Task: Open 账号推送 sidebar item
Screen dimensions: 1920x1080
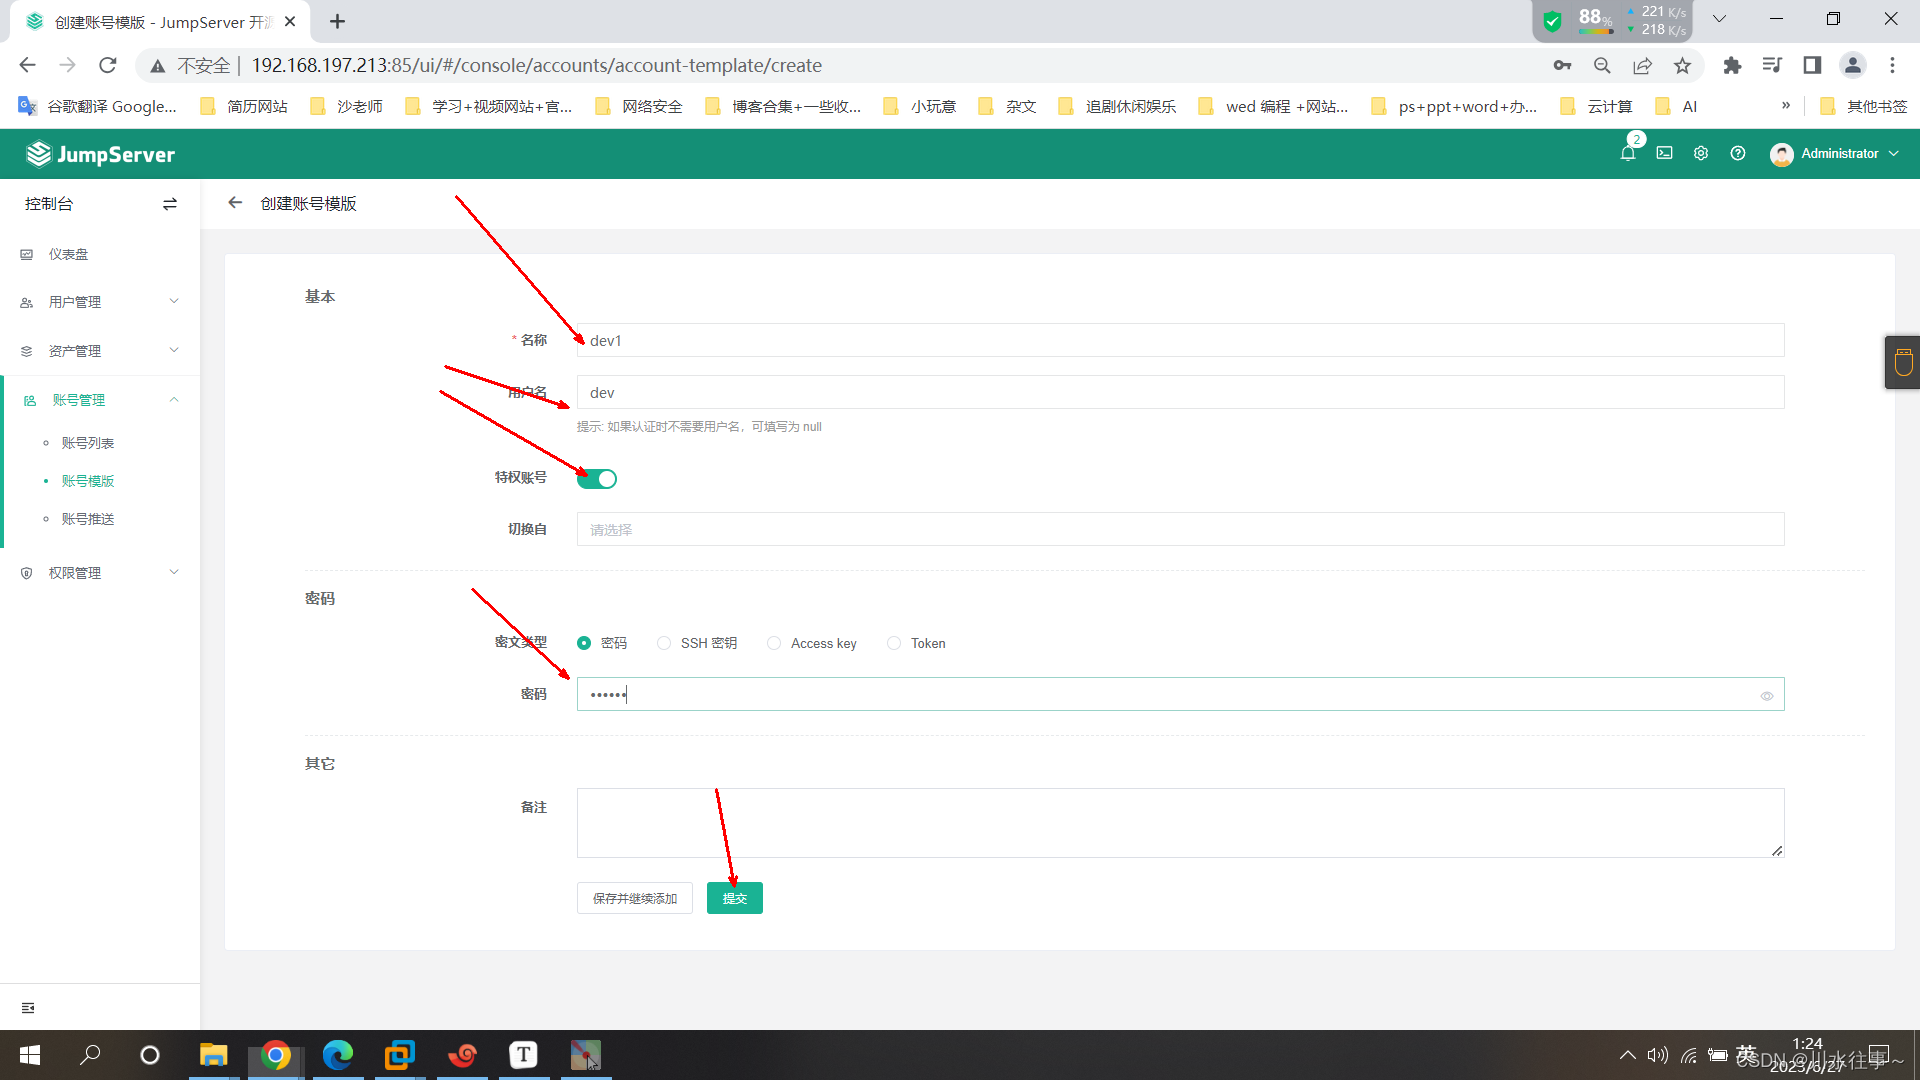Action: tap(88, 519)
